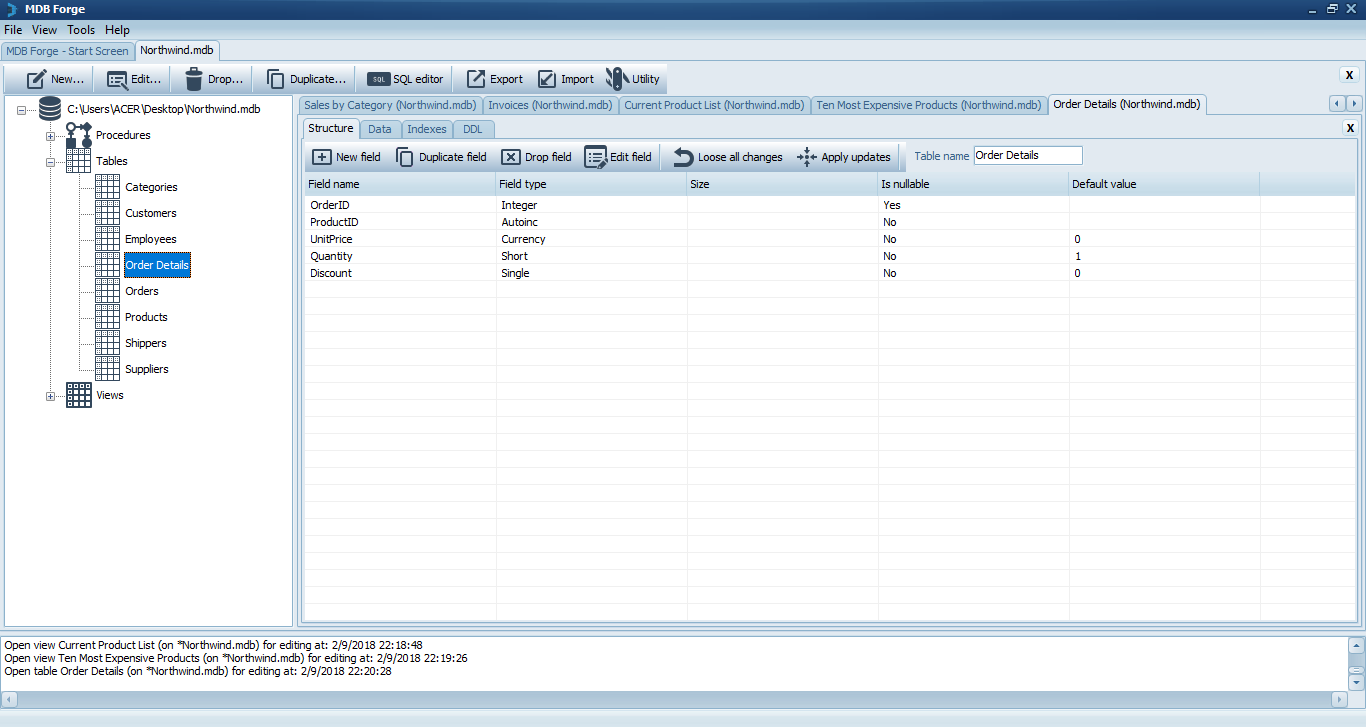Click the Duplicate... toolbar button
This screenshot has width=1366, height=727.
(x=306, y=79)
